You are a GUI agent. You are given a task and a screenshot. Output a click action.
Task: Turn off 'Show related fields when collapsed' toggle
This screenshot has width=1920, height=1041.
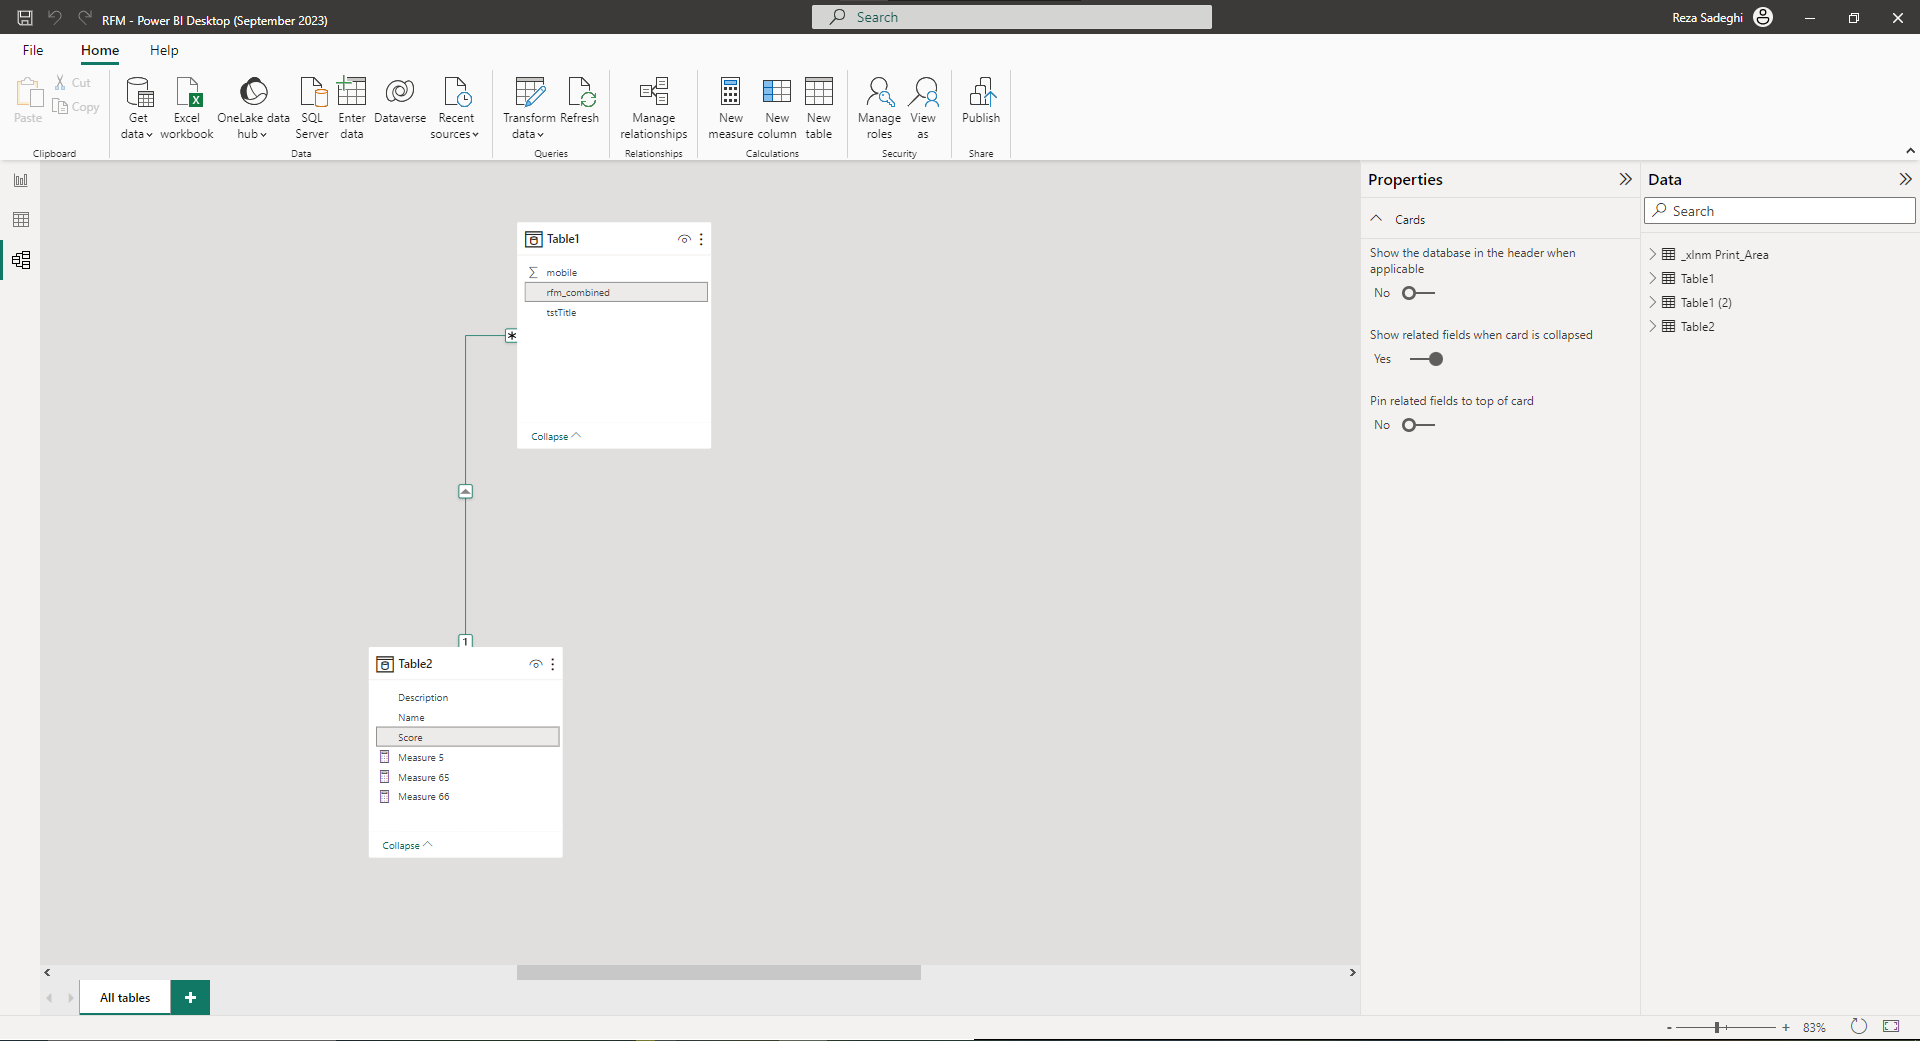pos(1427,359)
